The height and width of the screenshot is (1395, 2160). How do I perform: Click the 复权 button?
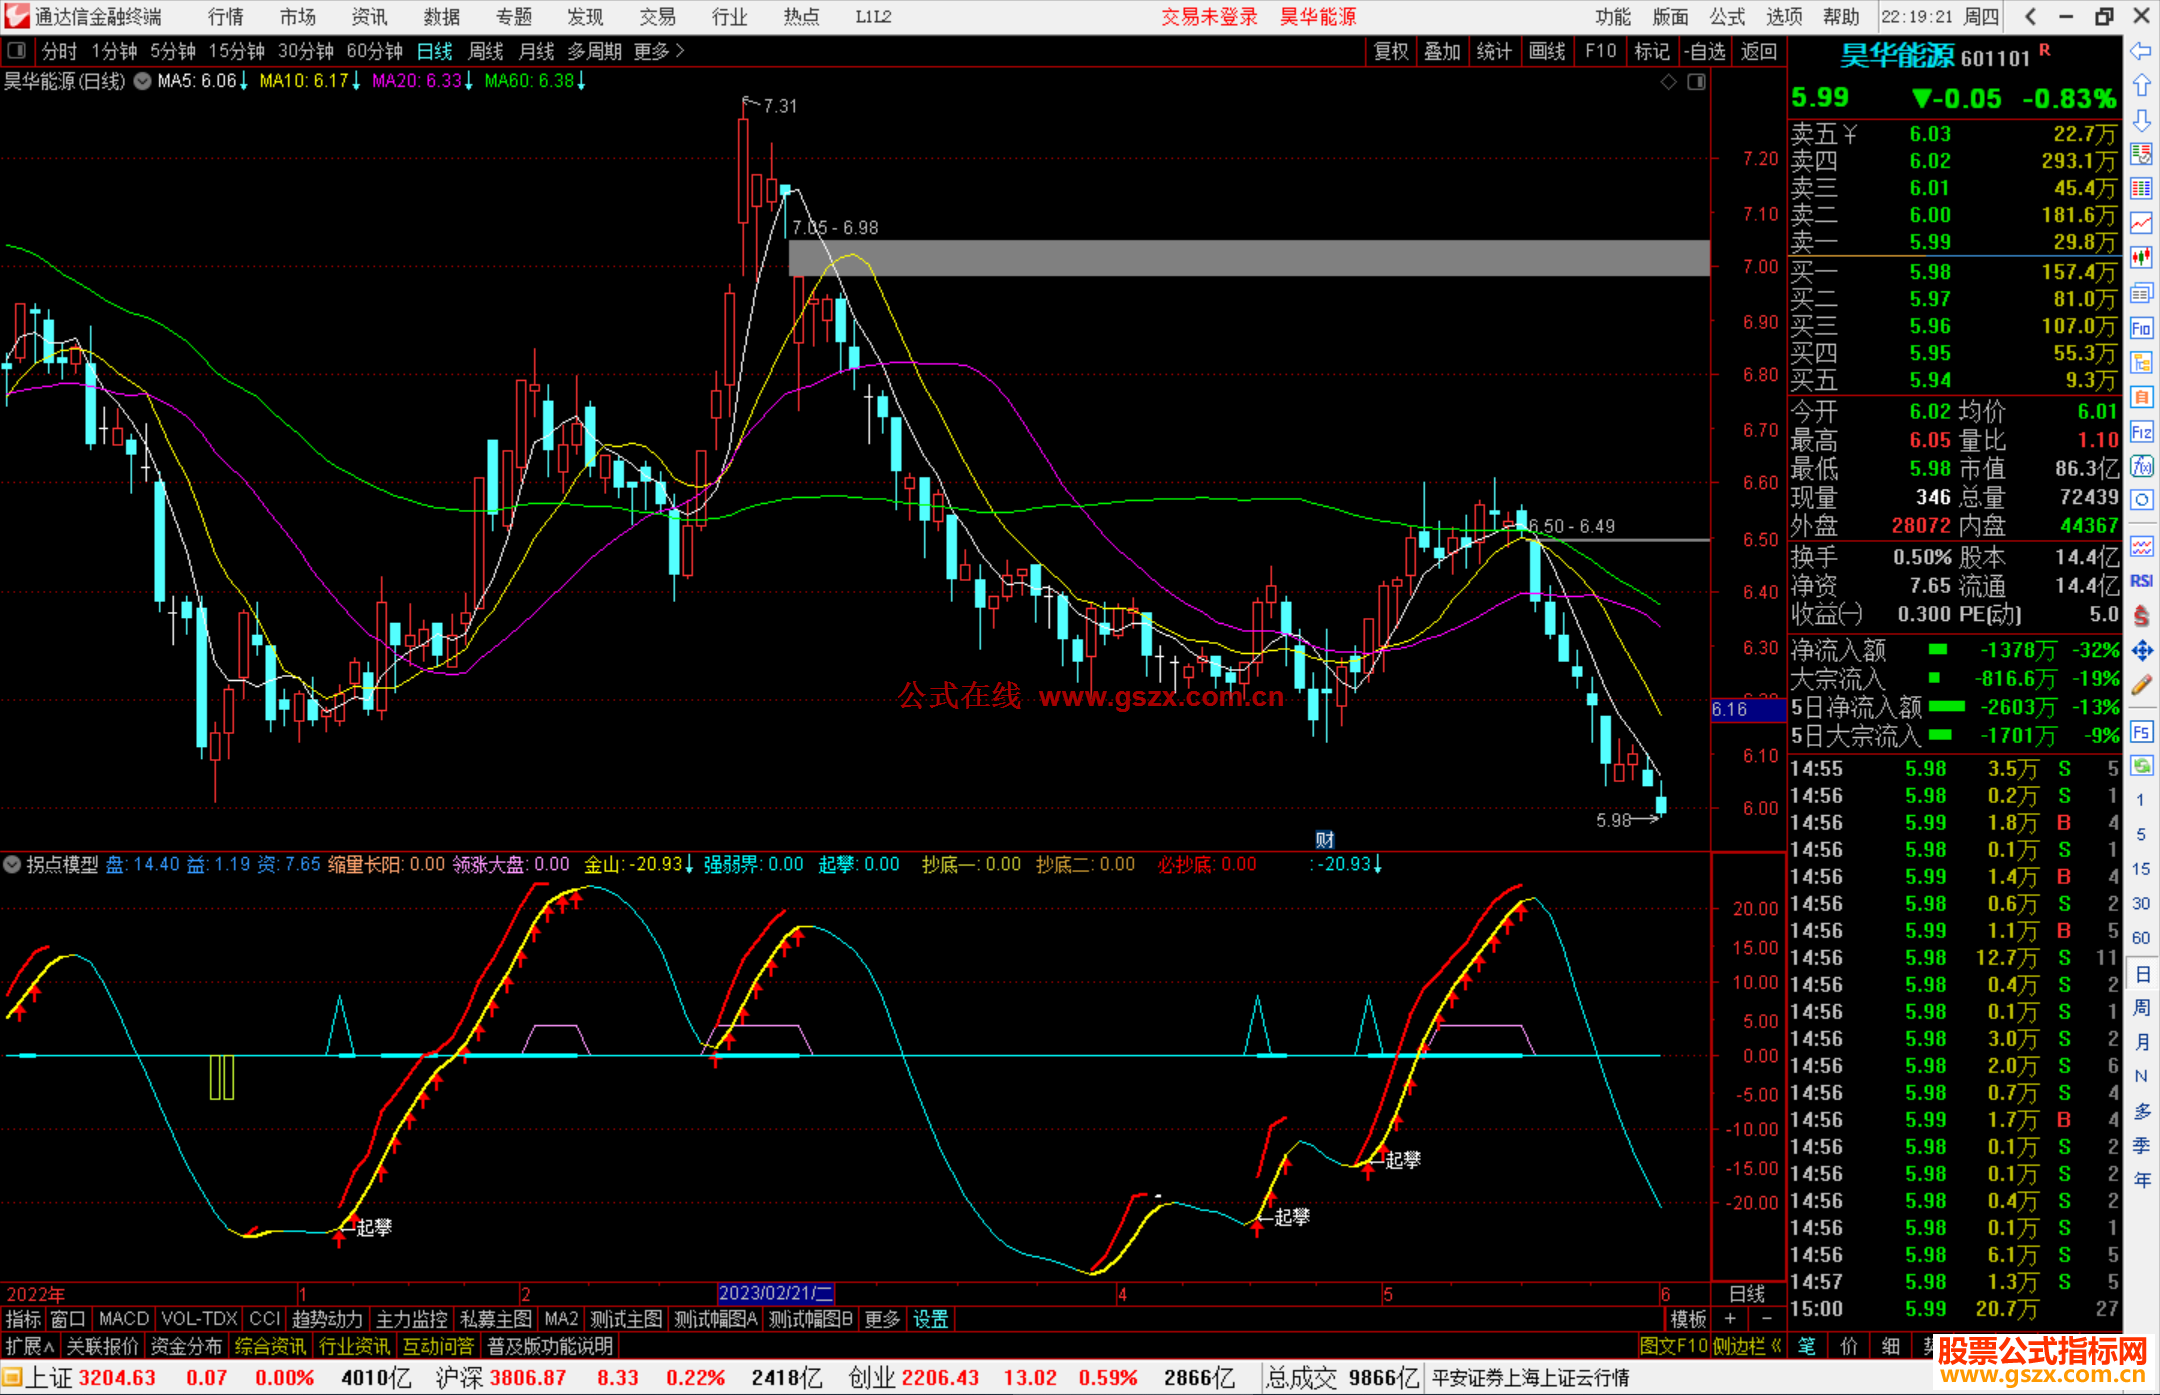(1391, 51)
